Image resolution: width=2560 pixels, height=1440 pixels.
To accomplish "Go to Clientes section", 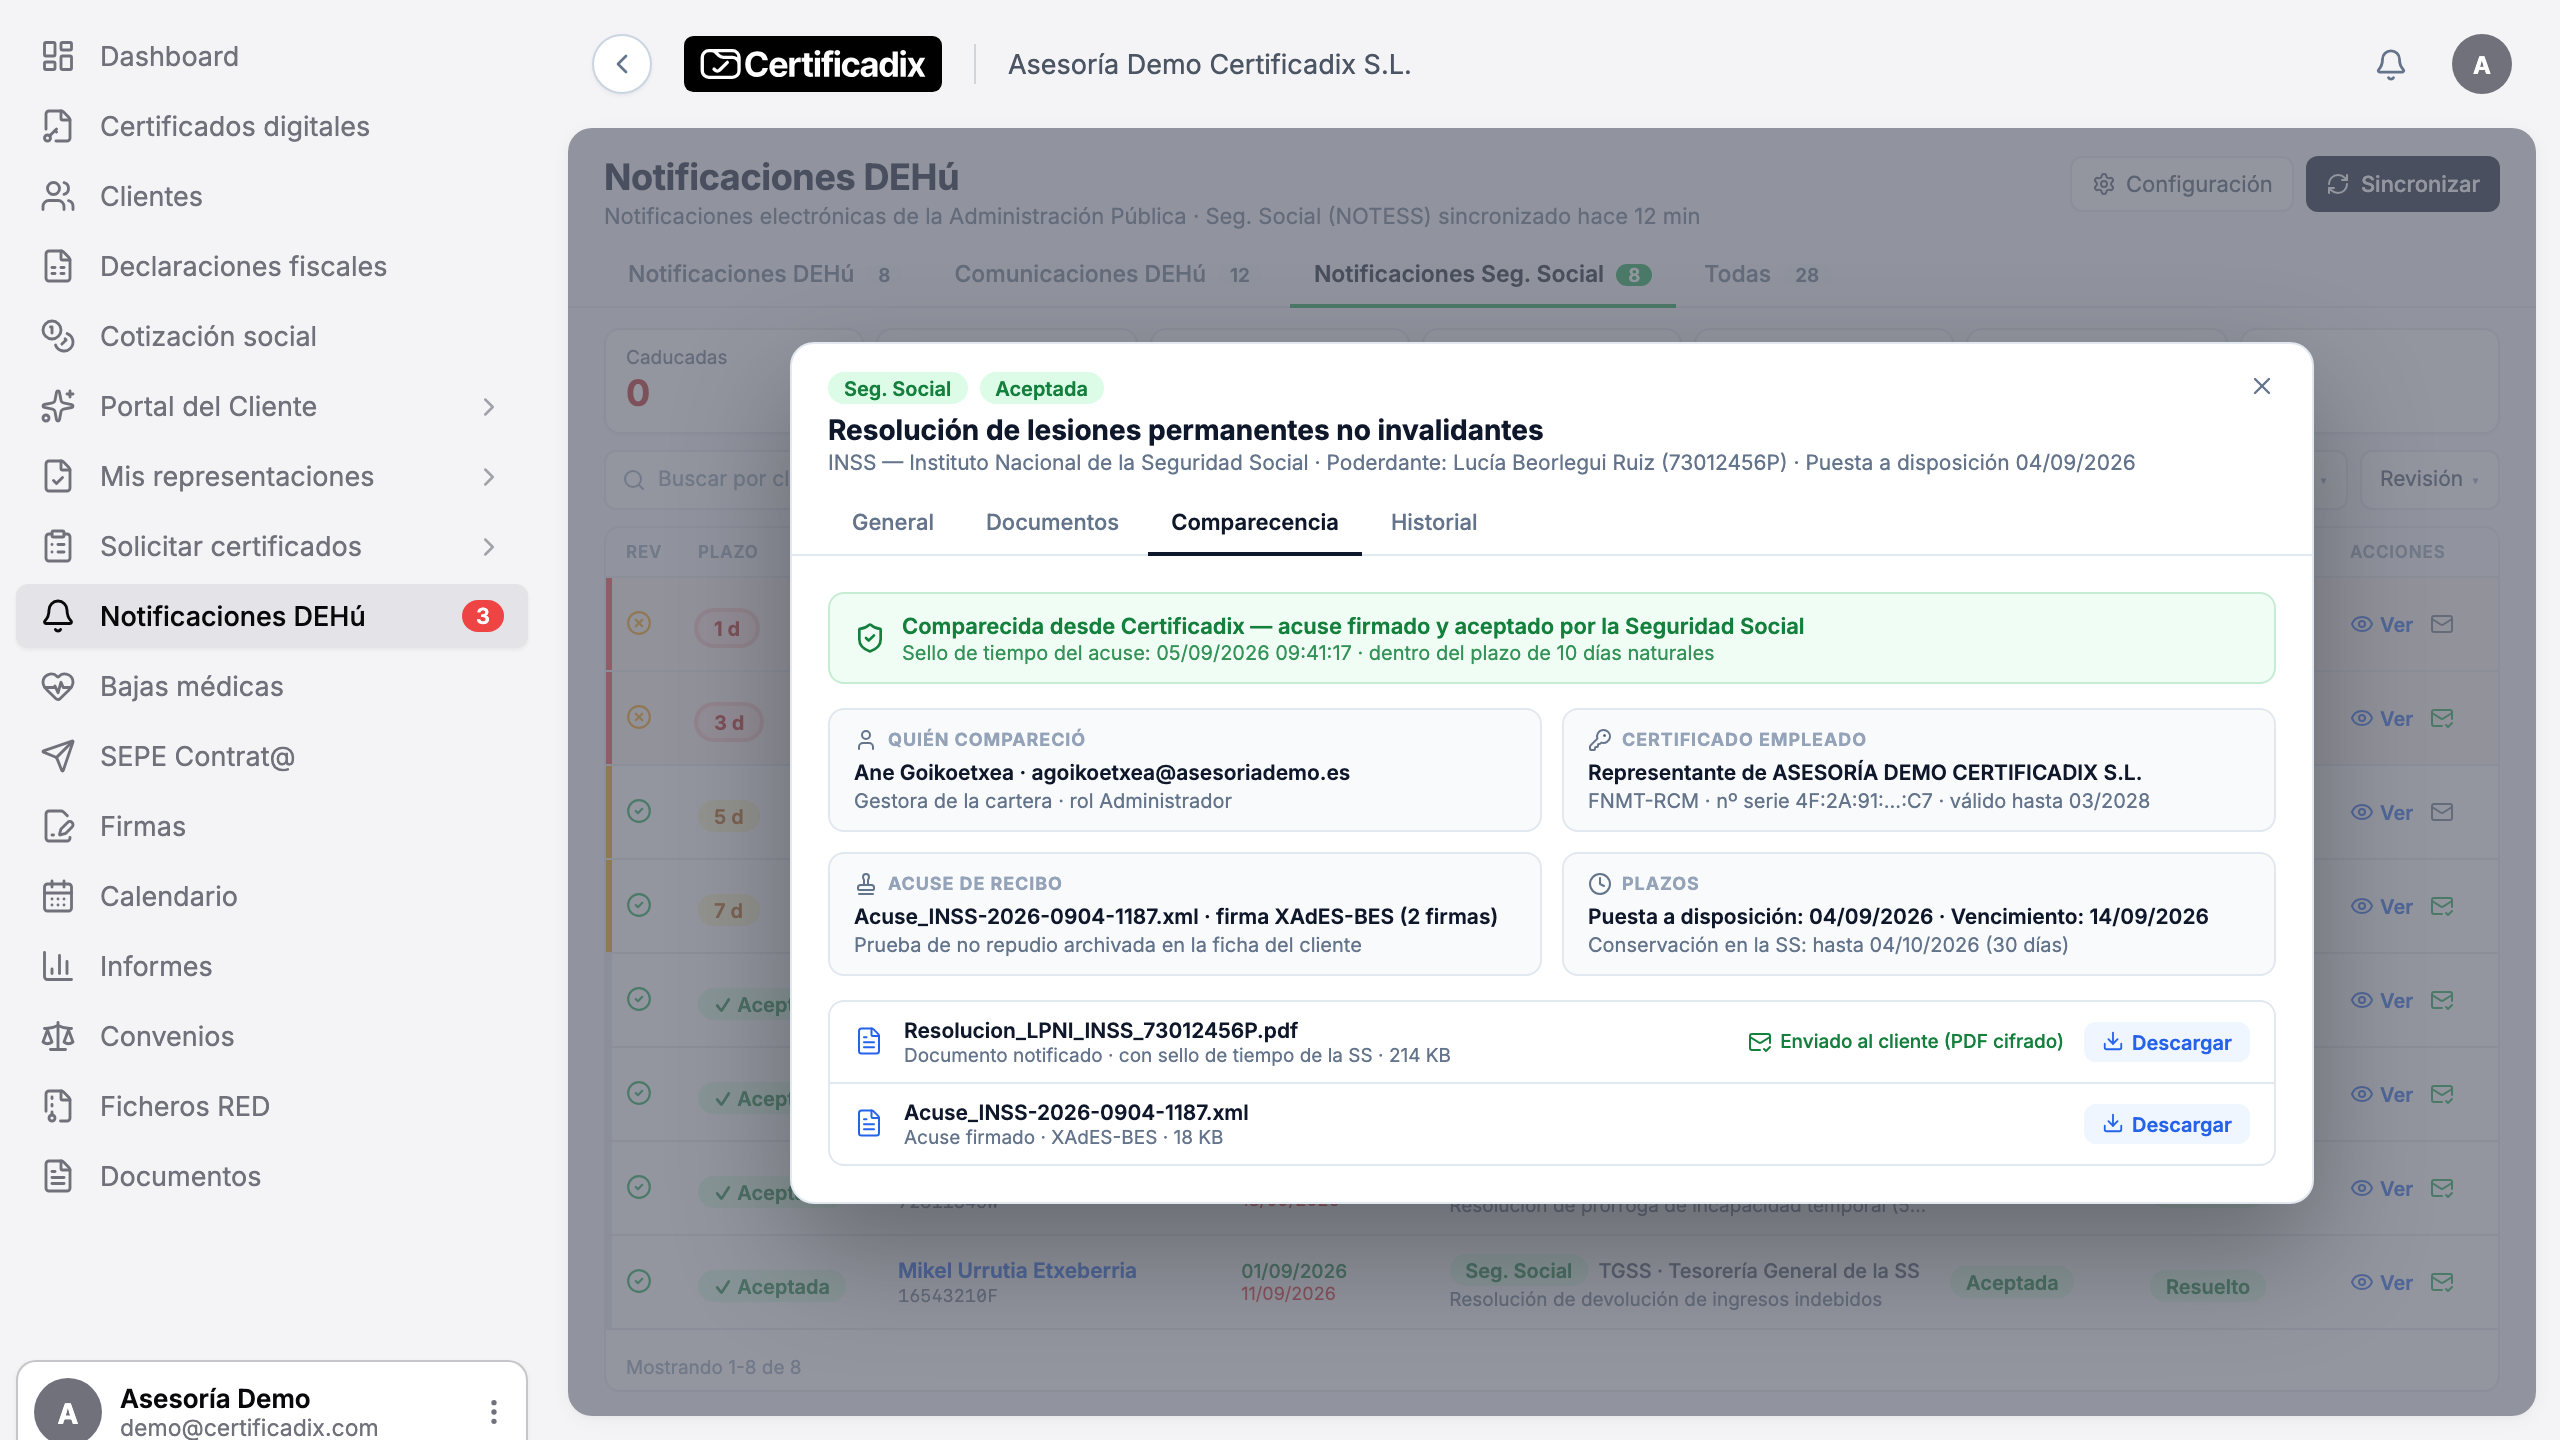I will tap(272, 196).
